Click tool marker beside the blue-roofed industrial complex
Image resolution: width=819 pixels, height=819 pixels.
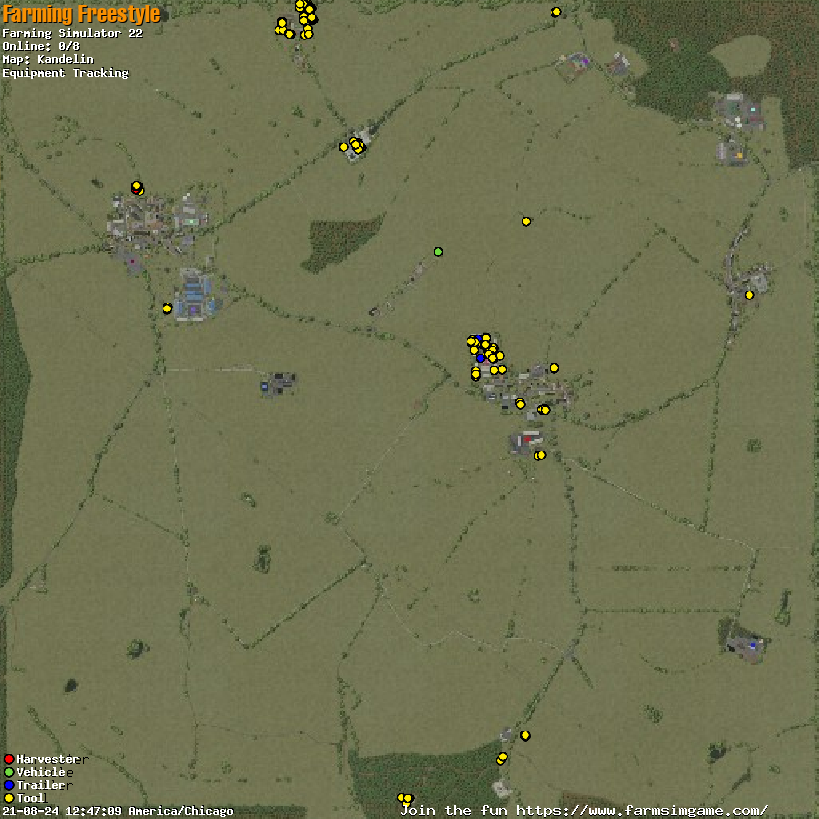coord(167,308)
